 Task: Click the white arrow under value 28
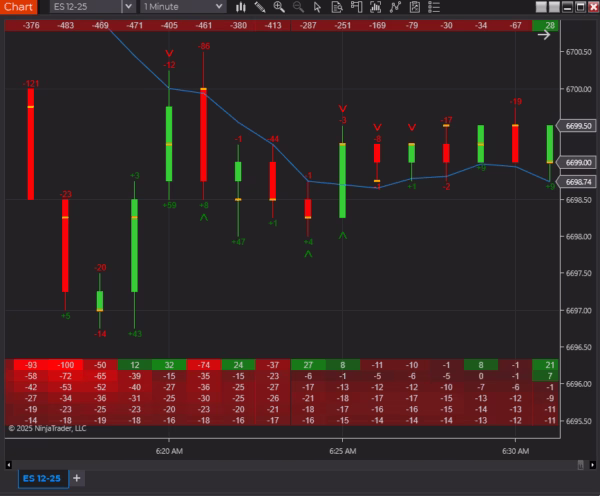coord(544,35)
